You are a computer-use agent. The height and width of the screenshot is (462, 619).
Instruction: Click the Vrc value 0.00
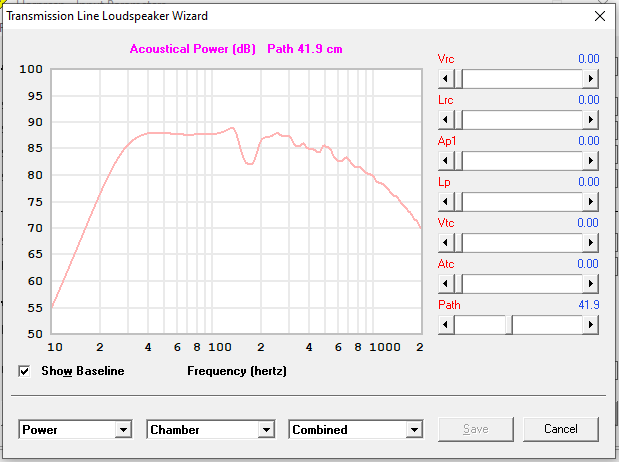tap(589, 59)
